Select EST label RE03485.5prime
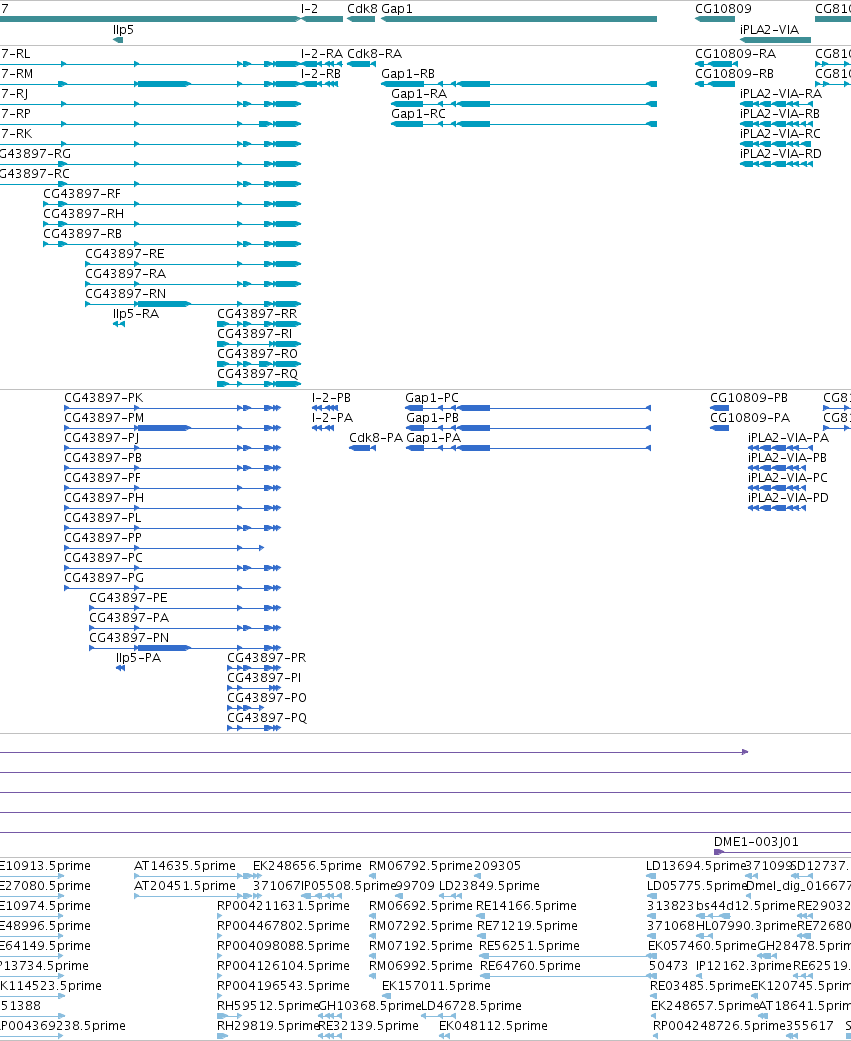The width and height of the screenshot is (851, 1041). point(700,985)
